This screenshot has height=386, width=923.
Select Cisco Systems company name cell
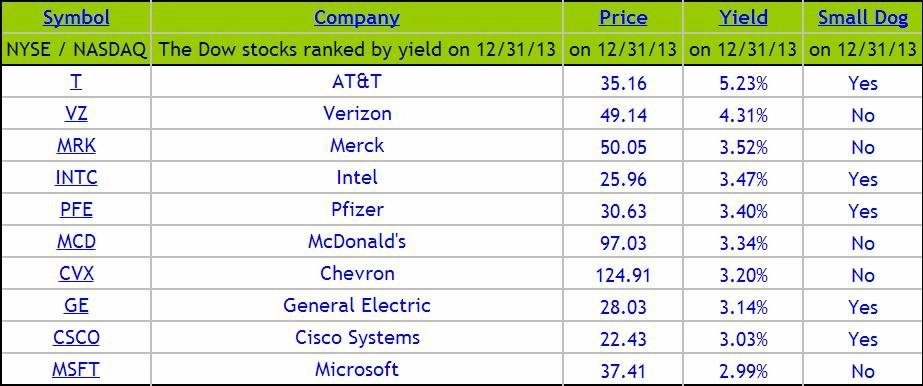pyautogui.click(x=357, y=338)
